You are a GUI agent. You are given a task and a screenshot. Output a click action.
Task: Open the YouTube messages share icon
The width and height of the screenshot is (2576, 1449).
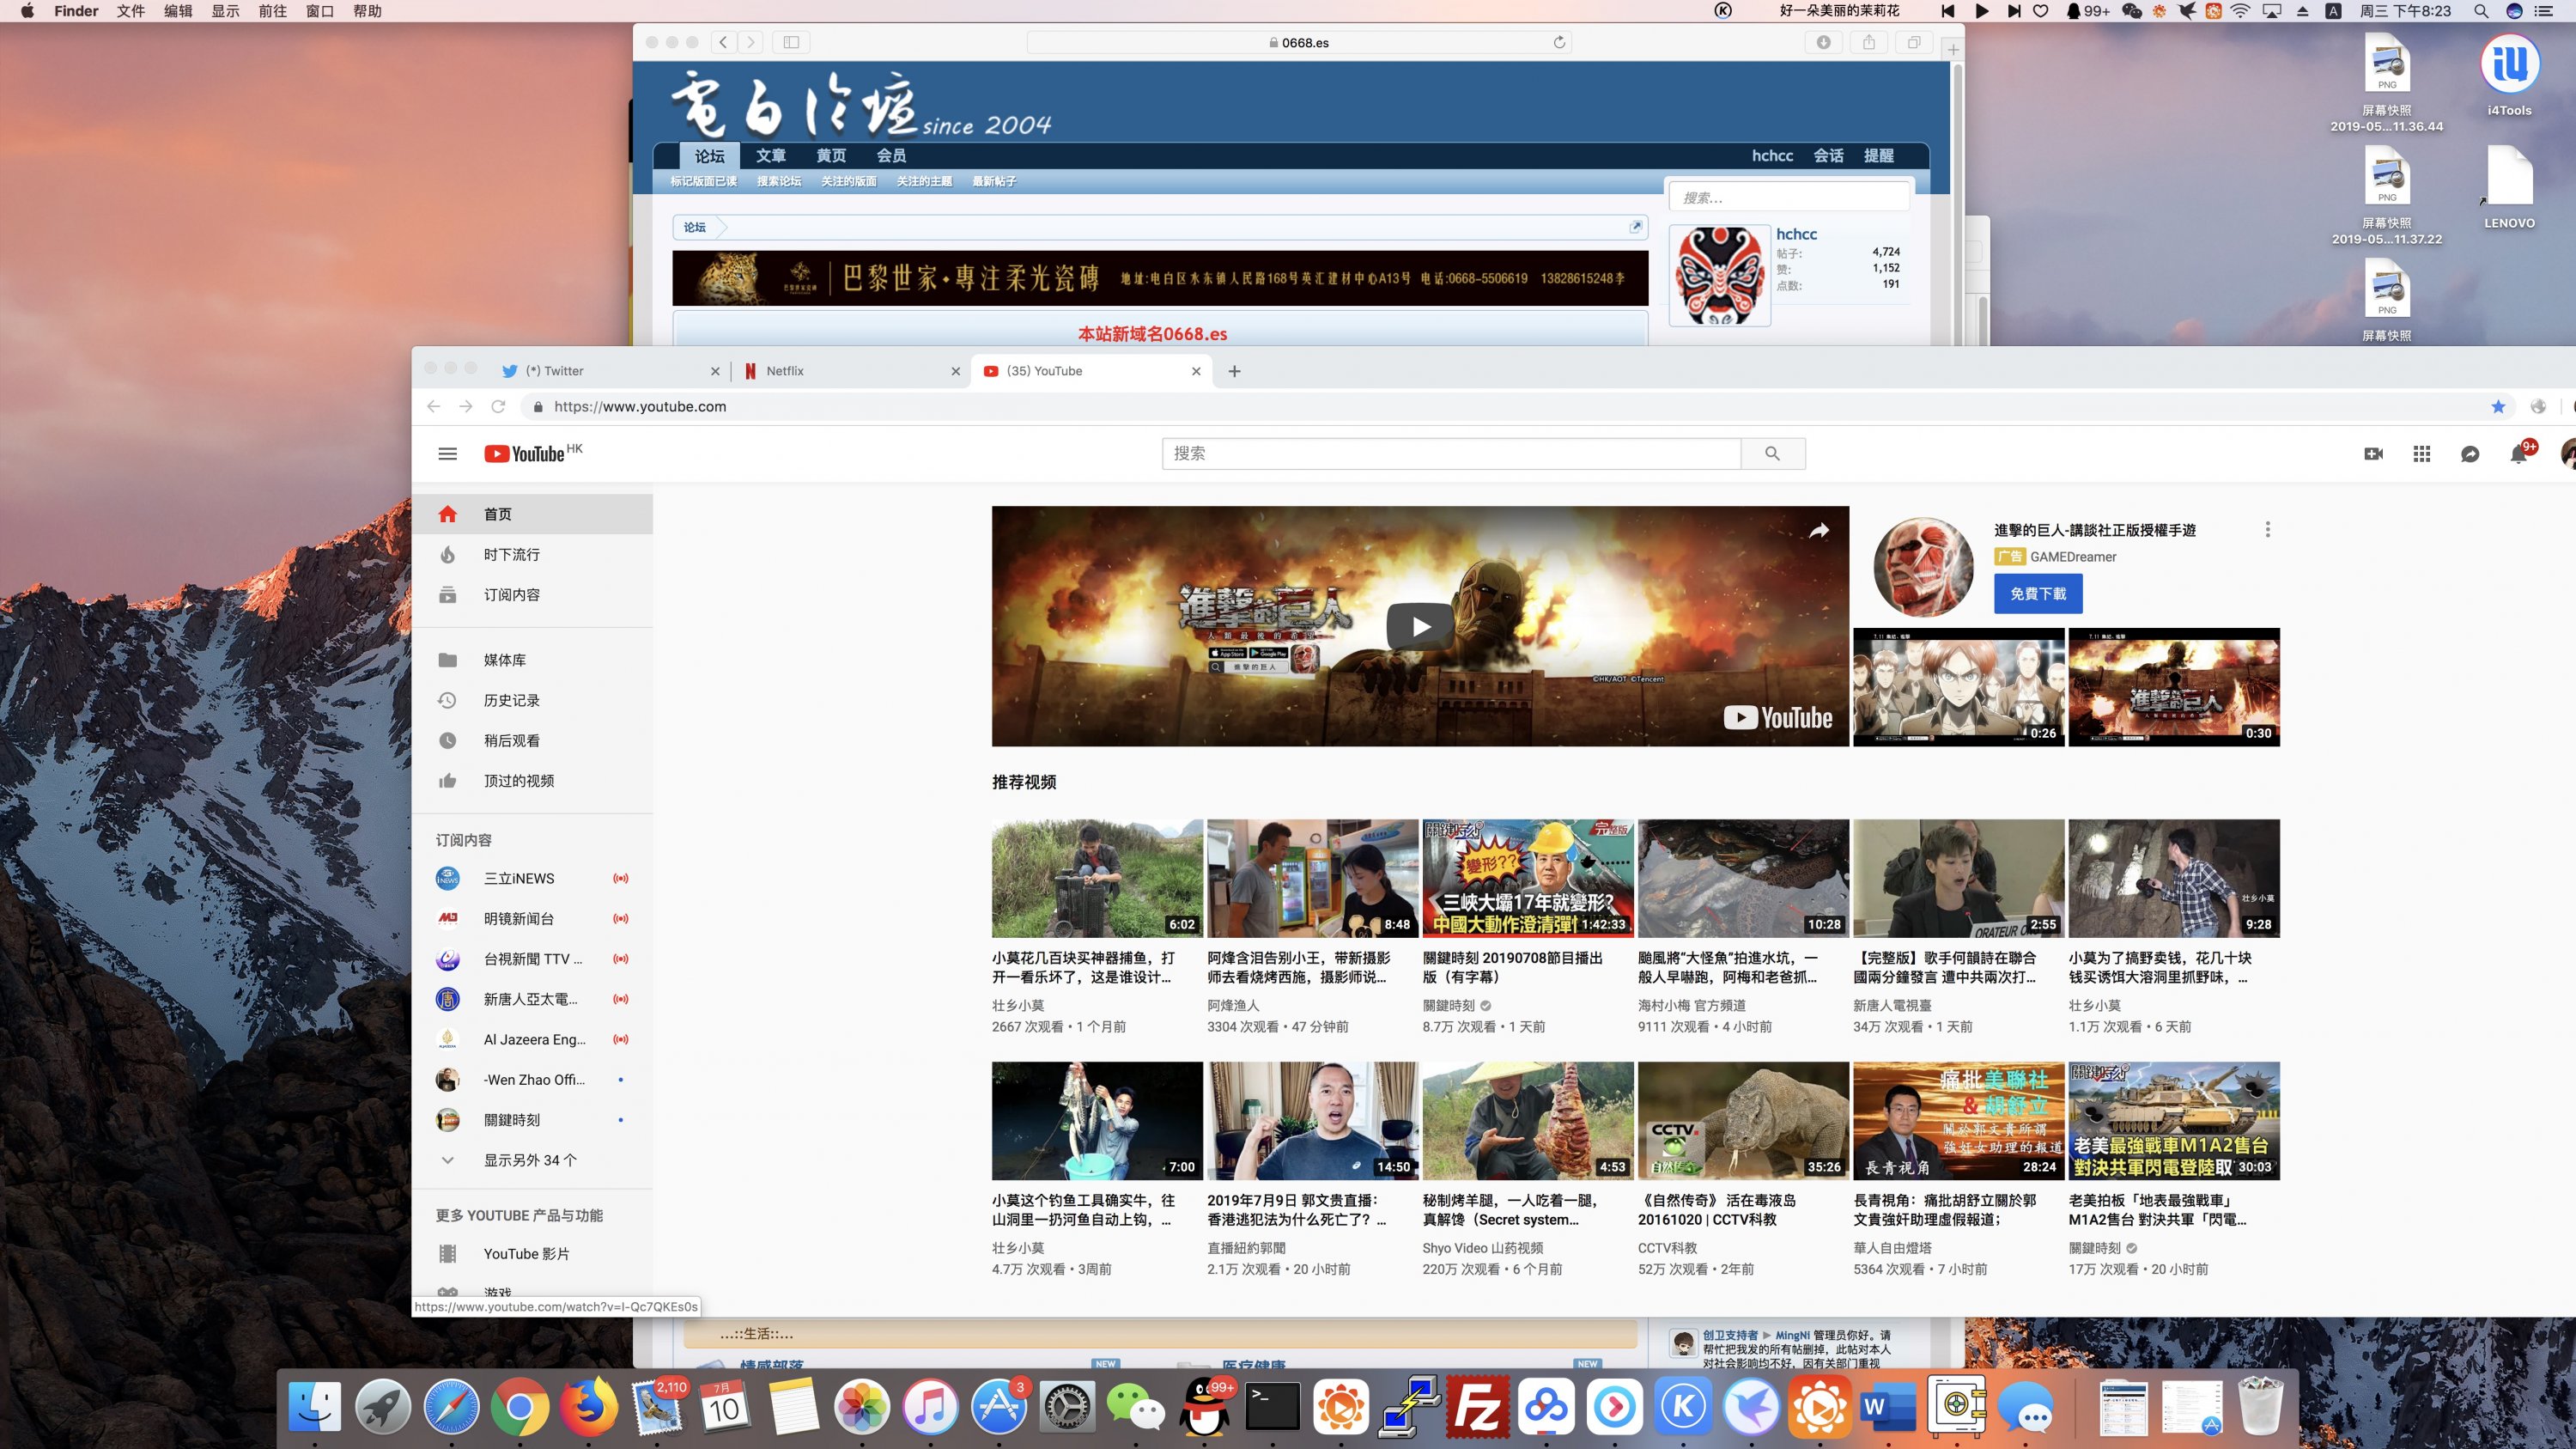click(x=2469, y=454)
